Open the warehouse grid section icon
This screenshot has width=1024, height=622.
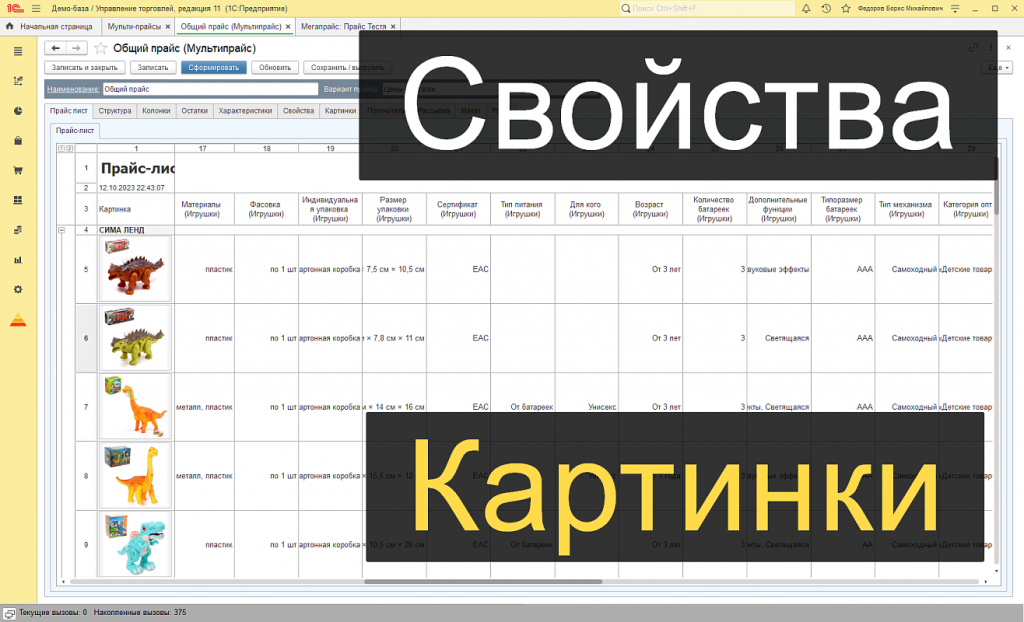(18, 200)
